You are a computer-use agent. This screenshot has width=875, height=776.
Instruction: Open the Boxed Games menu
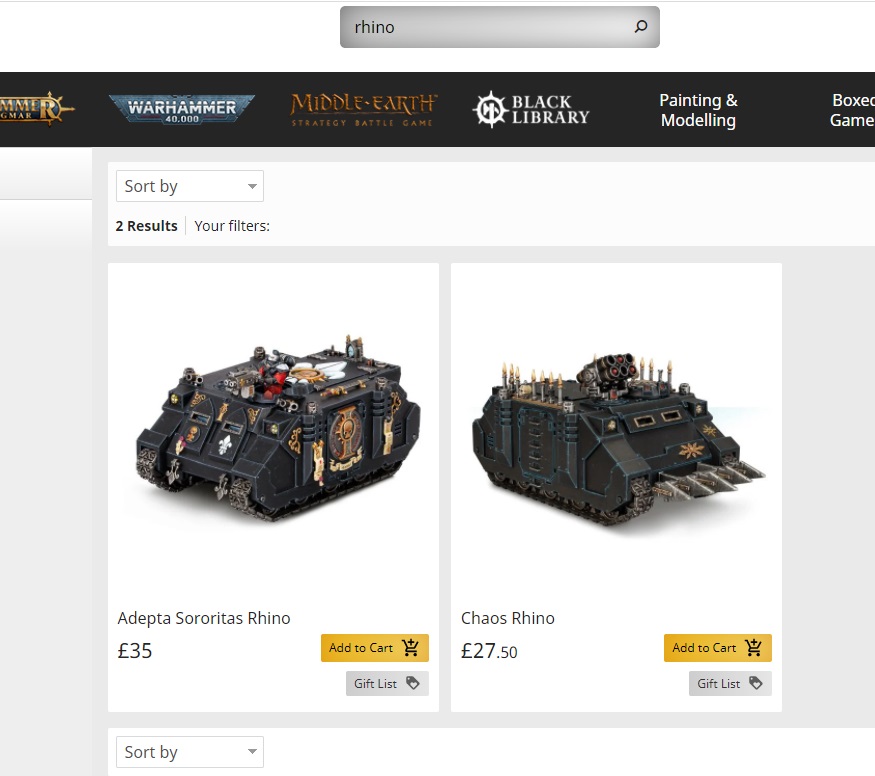pos(852,110)
